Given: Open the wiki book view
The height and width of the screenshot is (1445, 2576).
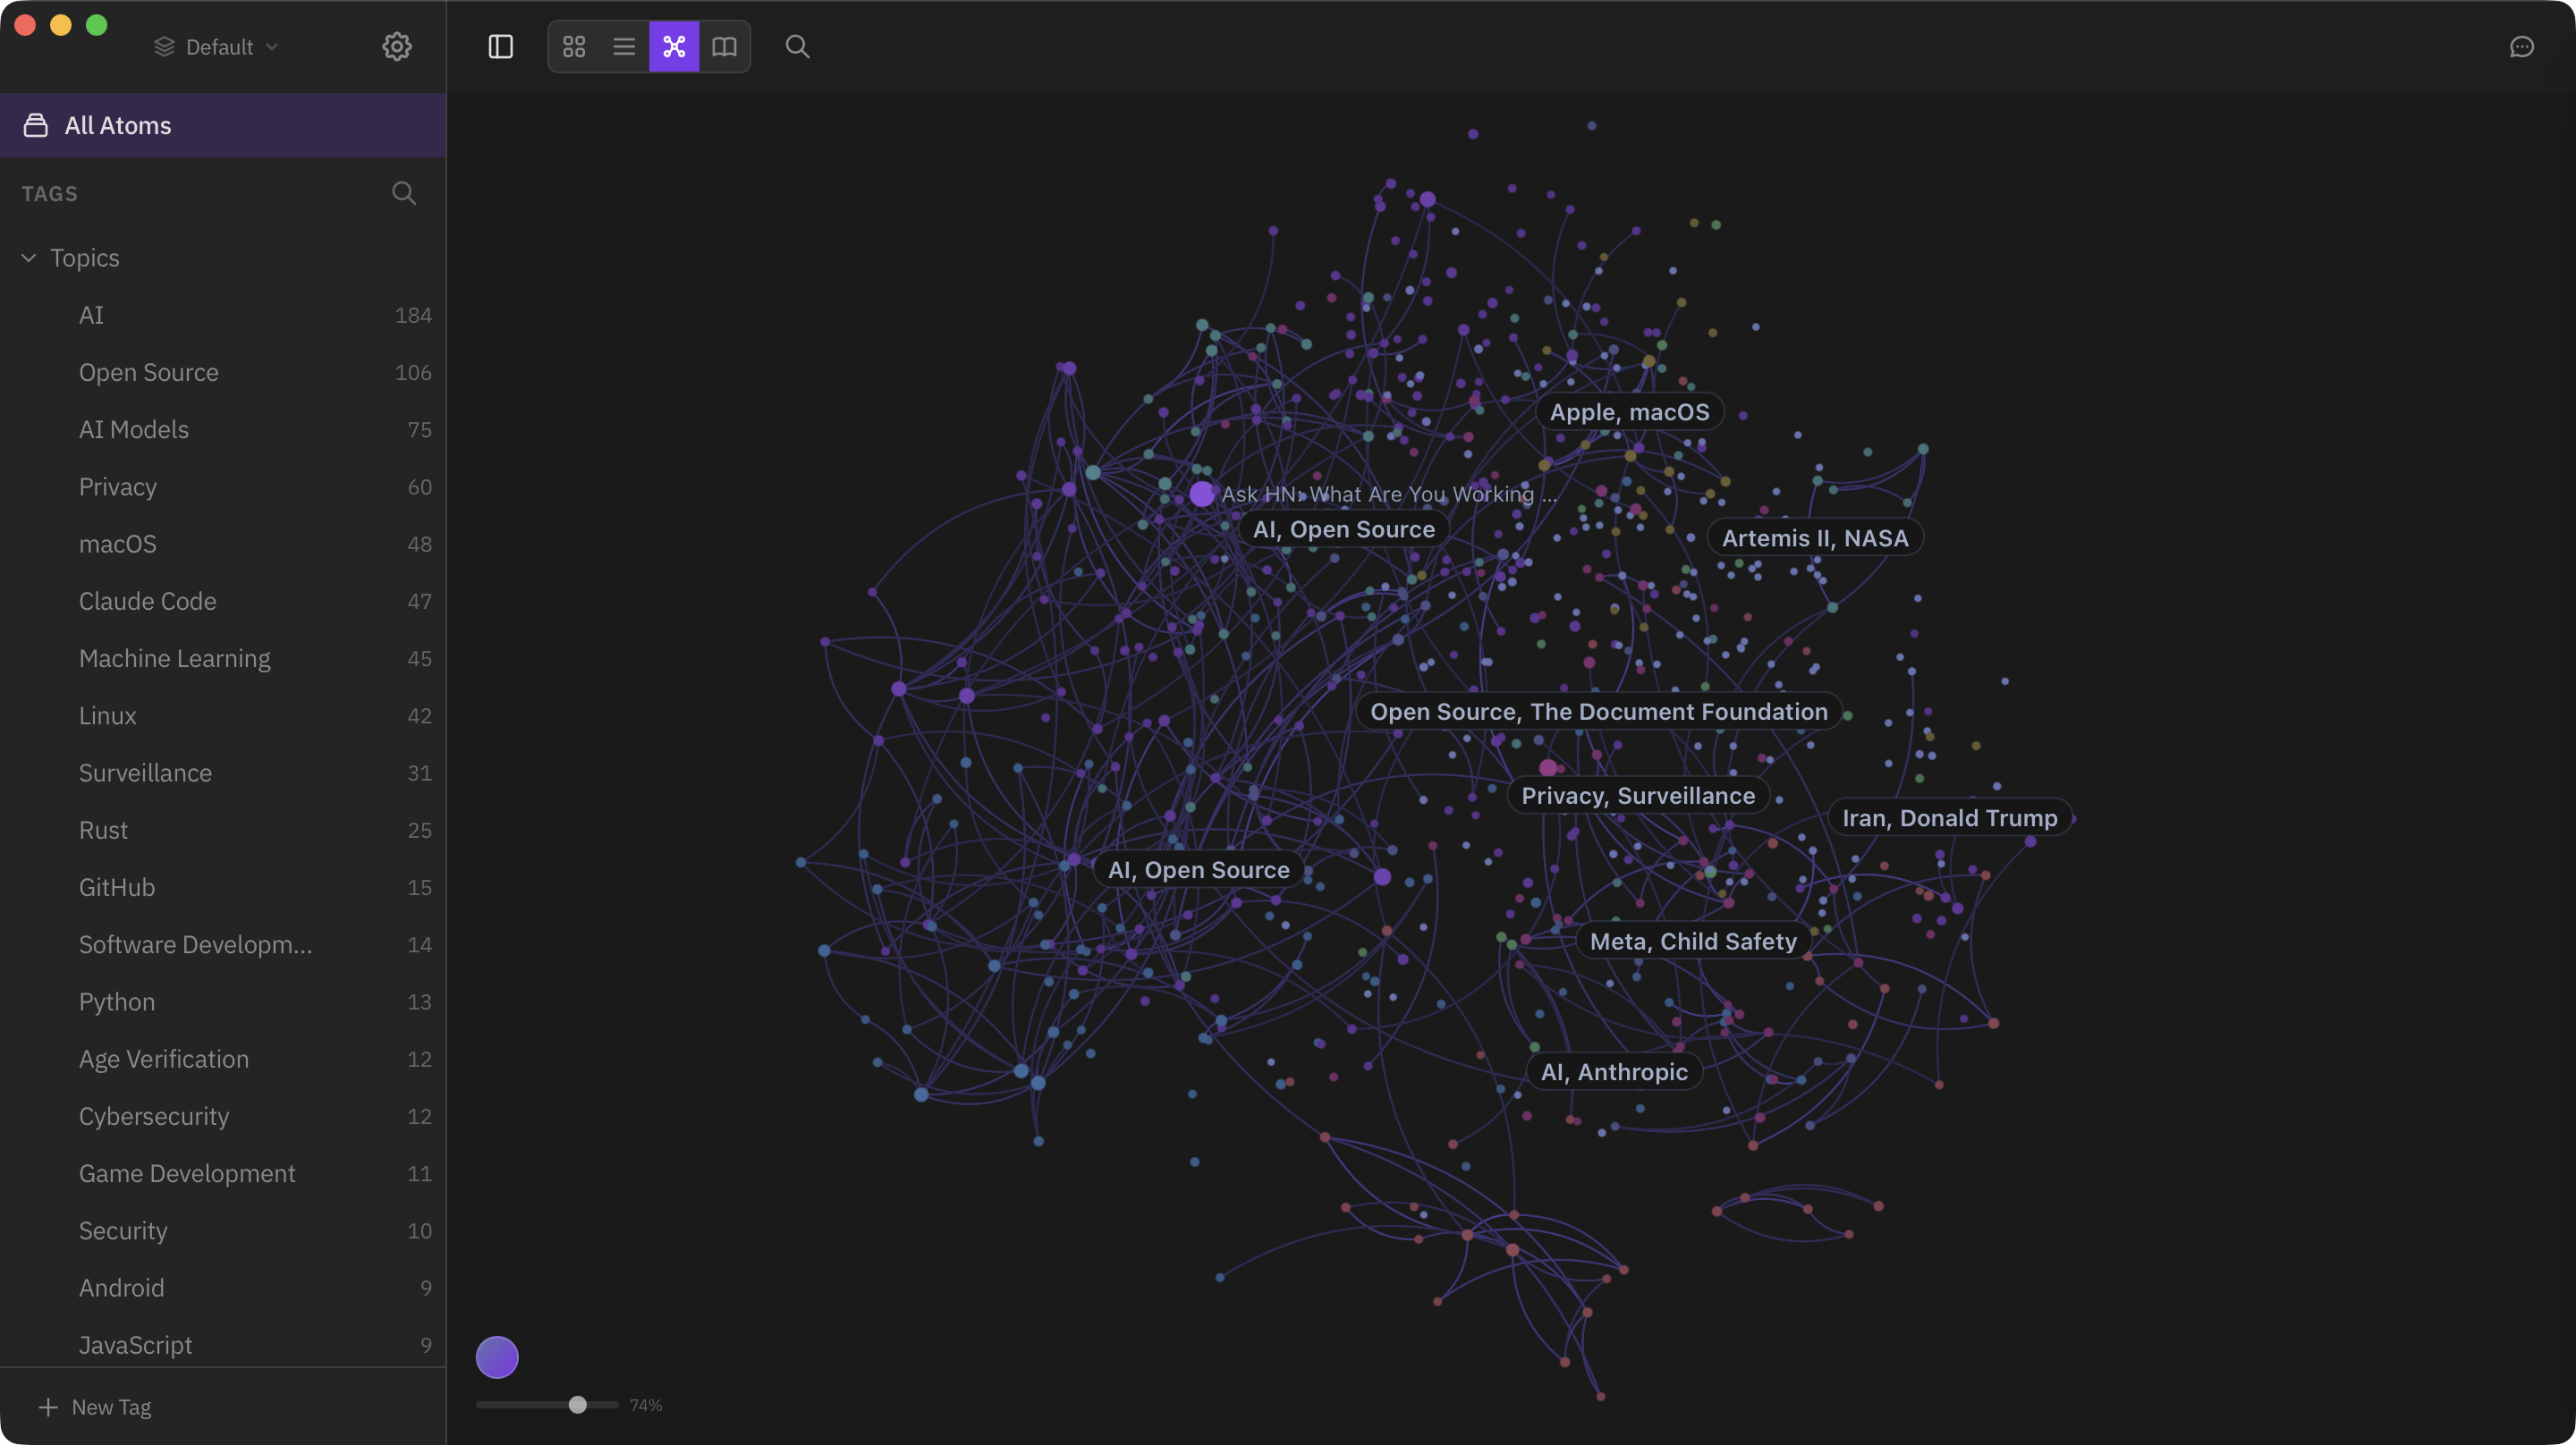Looking at the screenshot, I should (724, 47).
